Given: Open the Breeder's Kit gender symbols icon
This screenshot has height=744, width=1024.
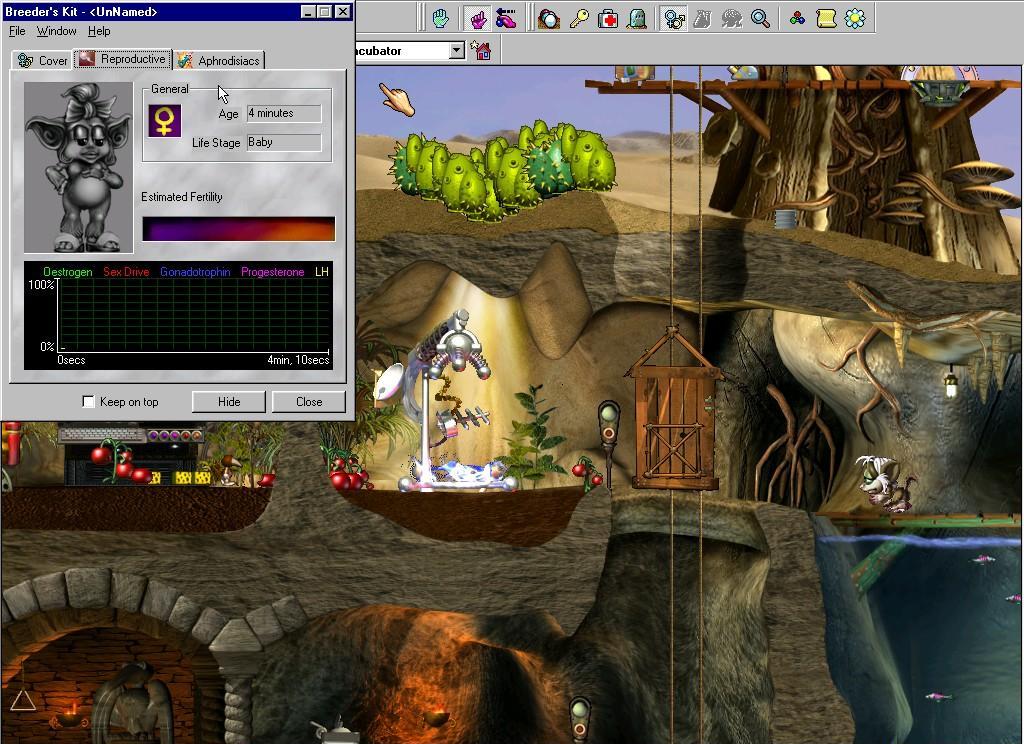Looking at the screenshot, I should (x=674, y=18).
